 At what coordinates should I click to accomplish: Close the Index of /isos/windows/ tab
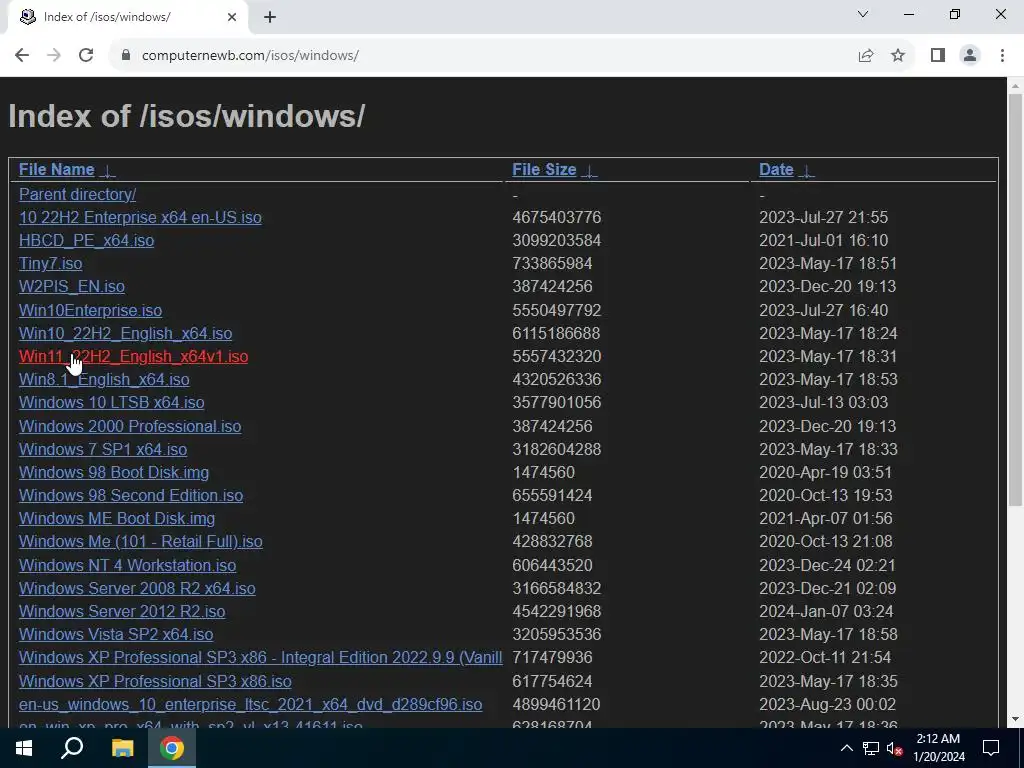[x=232, y=18]
